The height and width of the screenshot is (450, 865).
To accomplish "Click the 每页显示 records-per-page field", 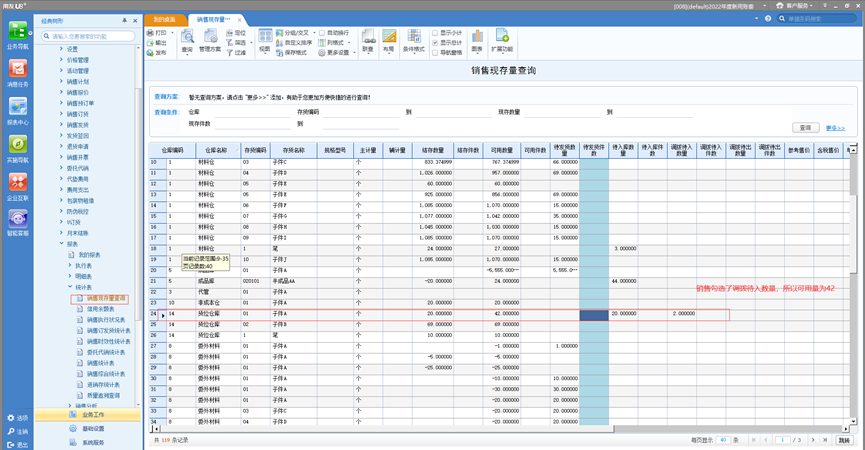I will (723, 440).
